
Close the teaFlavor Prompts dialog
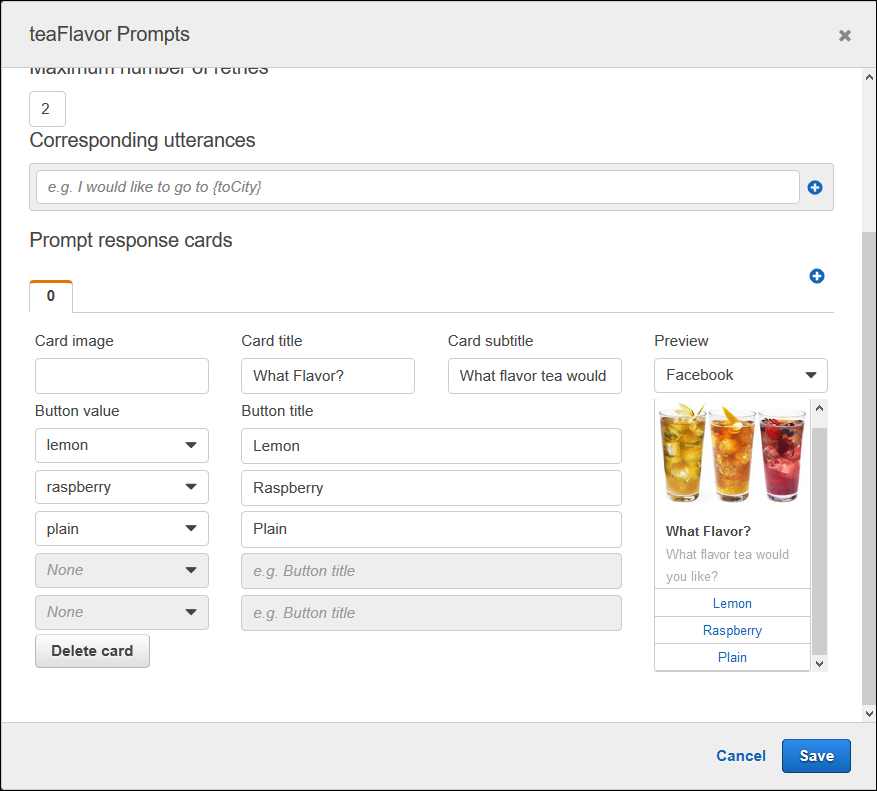(845, 35)
